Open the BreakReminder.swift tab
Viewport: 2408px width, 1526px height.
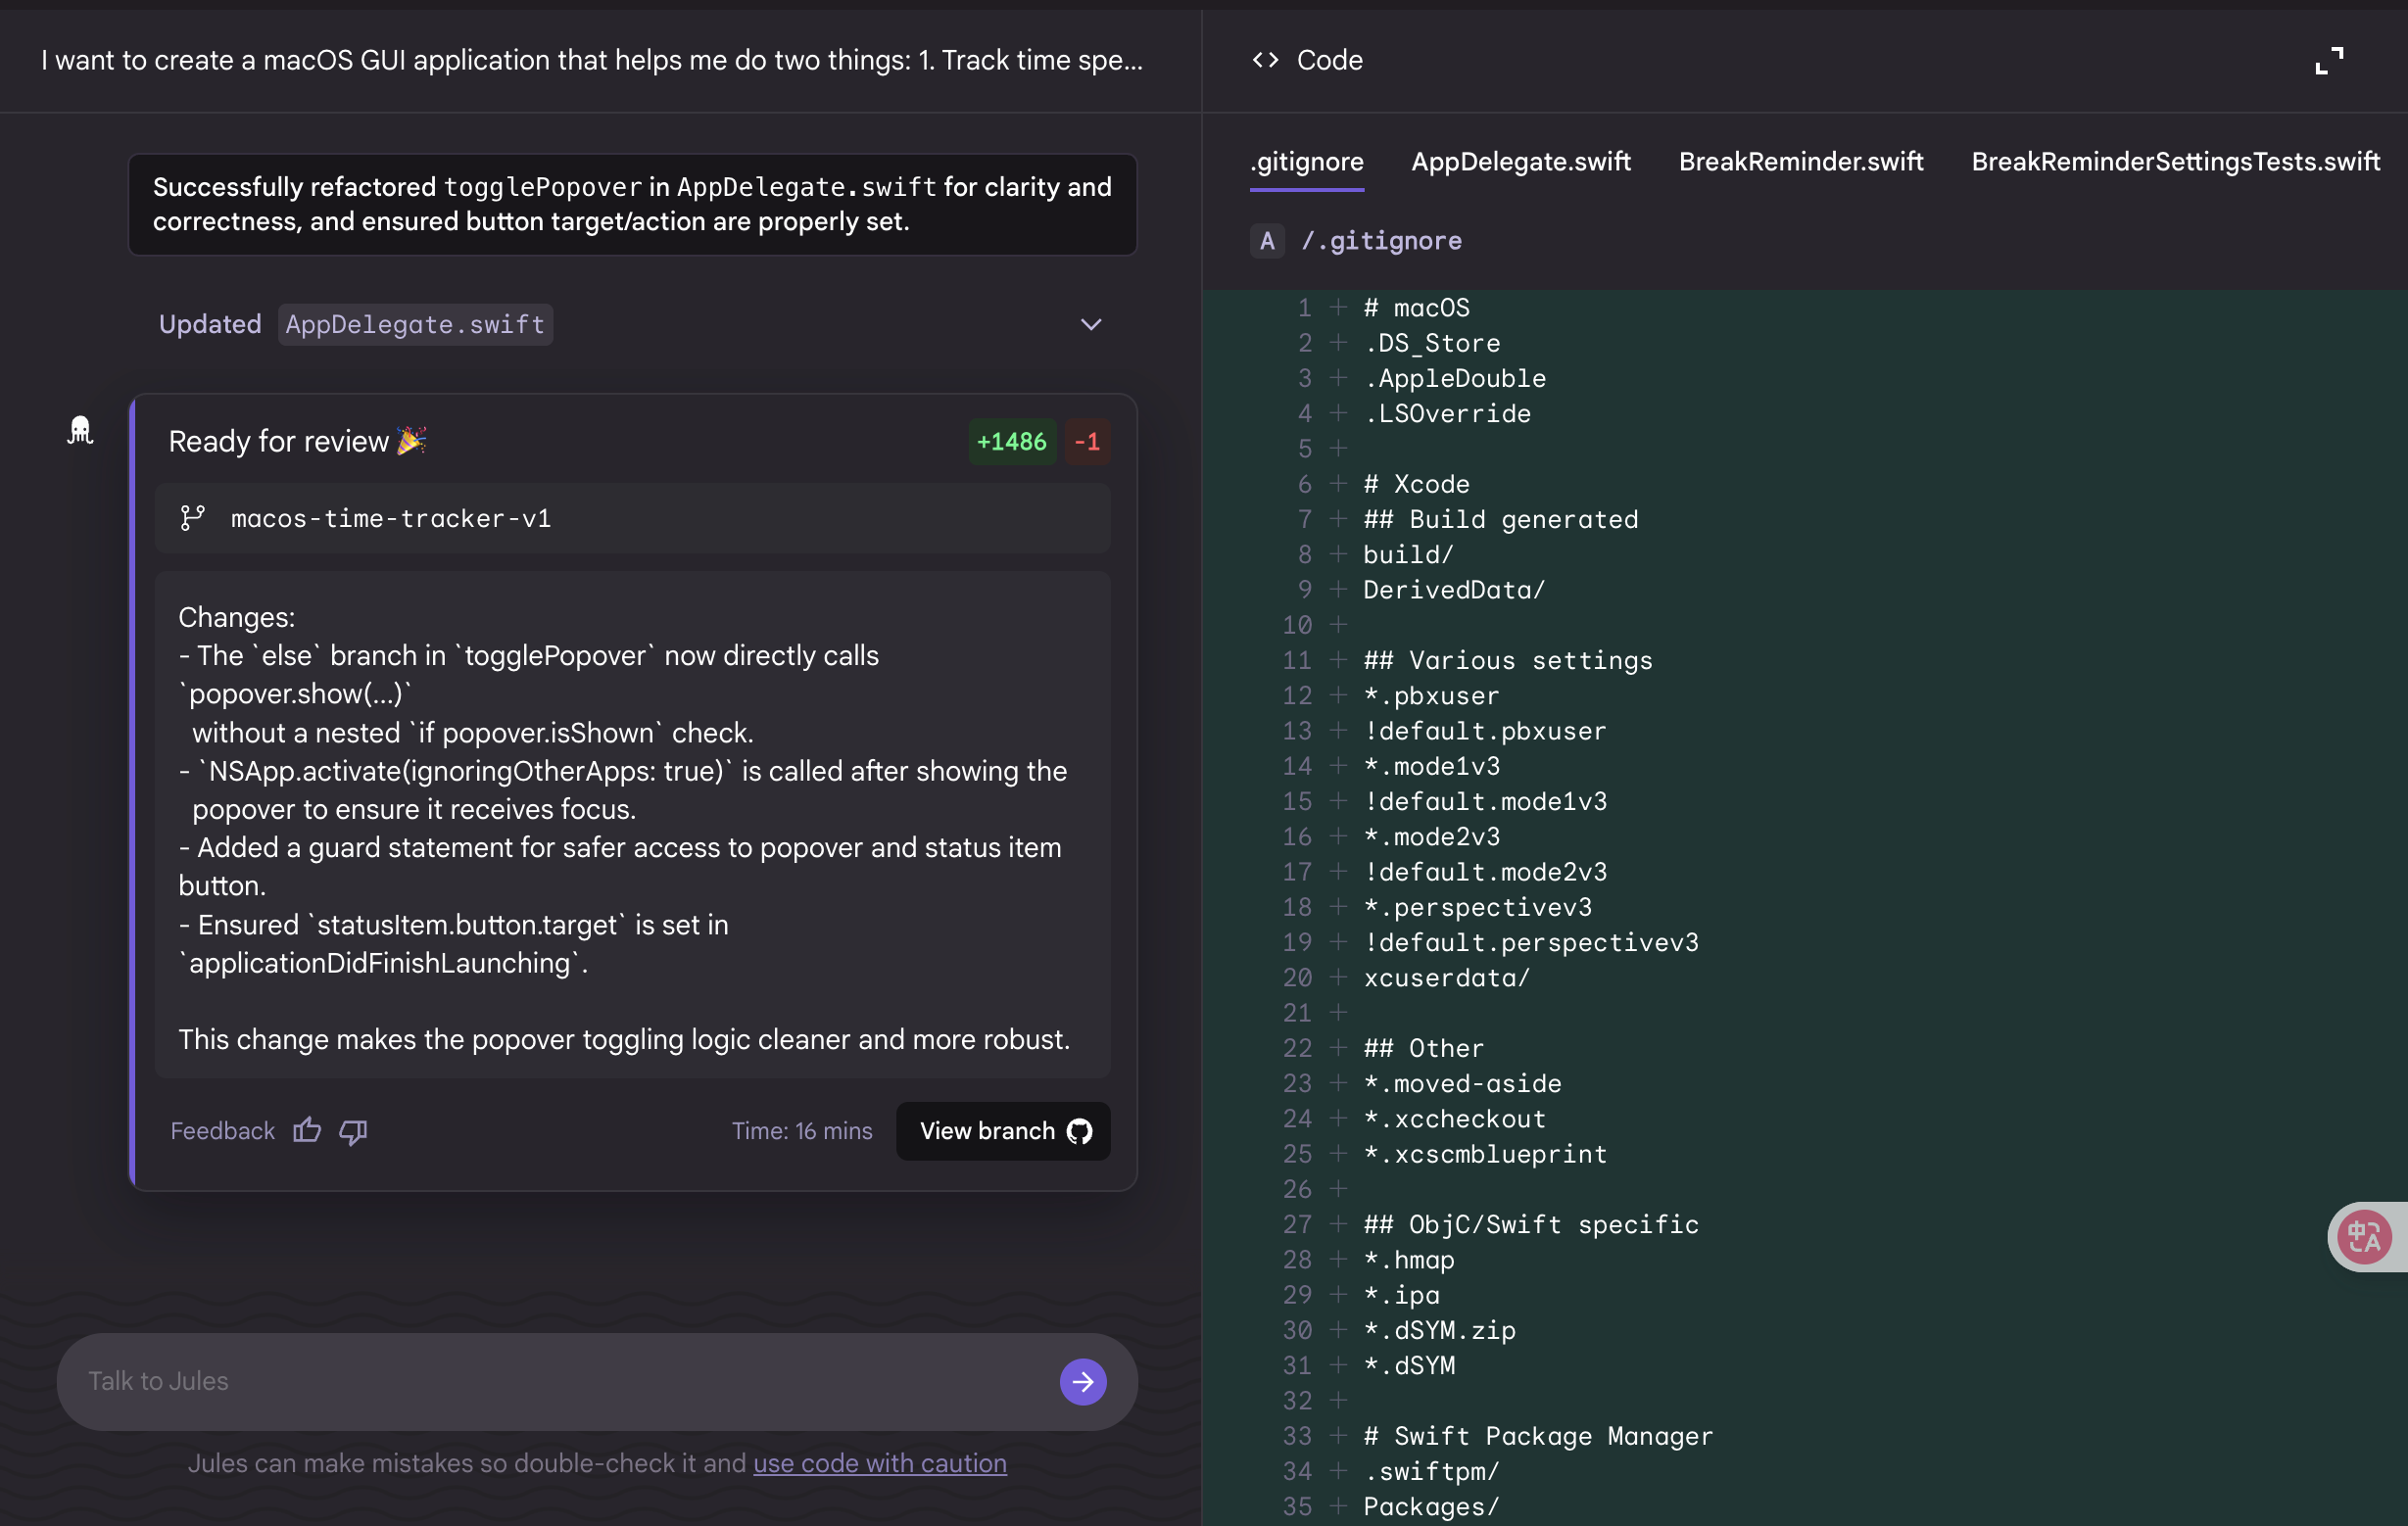(1800, 161)
